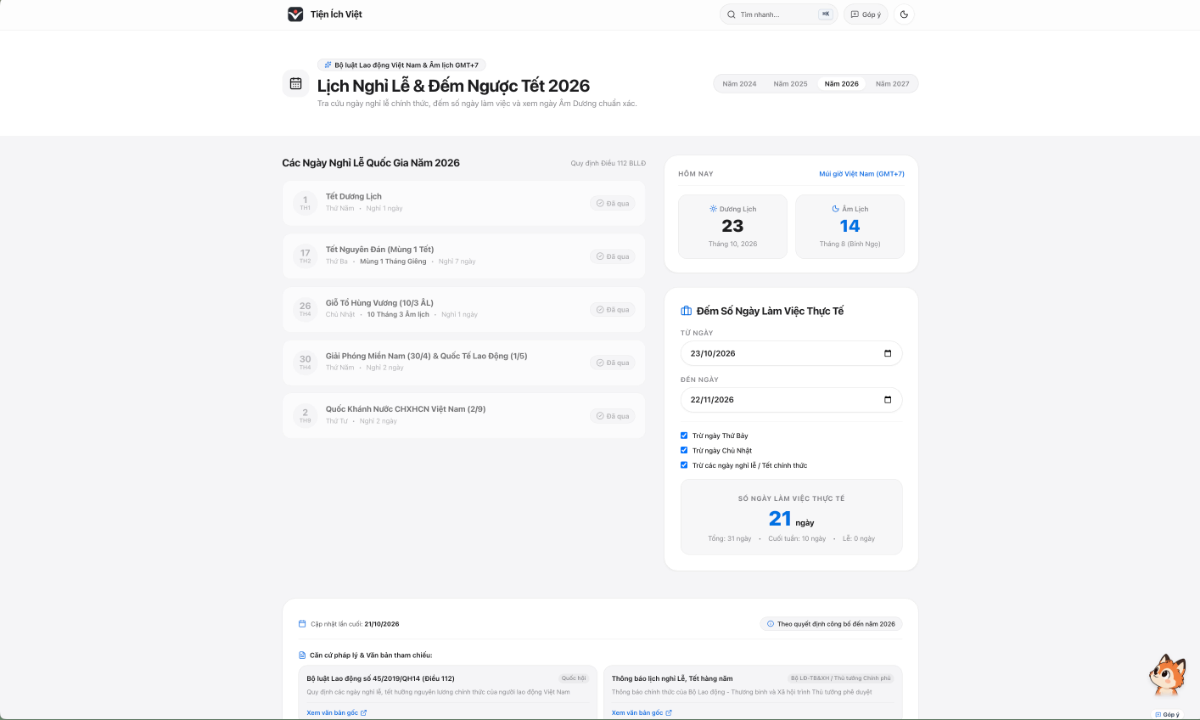Switch to Năm 2027 tab
Image resolution: width=1200 pixels, height=720 pixels.
[893, 84]
